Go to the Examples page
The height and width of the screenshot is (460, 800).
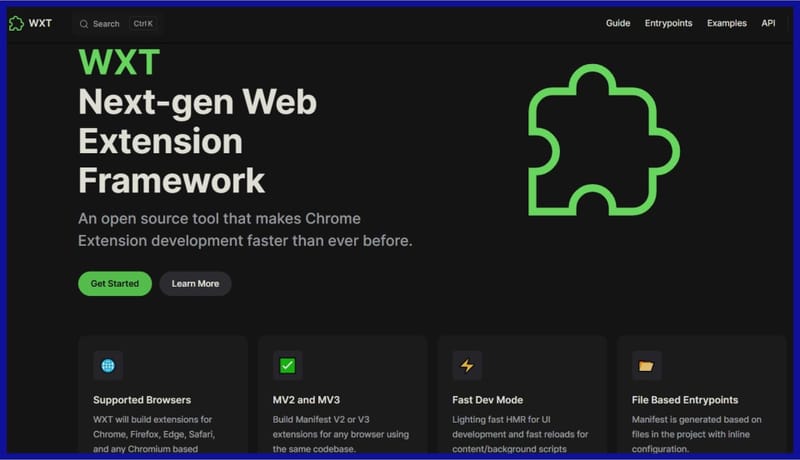tap(727, 23)
